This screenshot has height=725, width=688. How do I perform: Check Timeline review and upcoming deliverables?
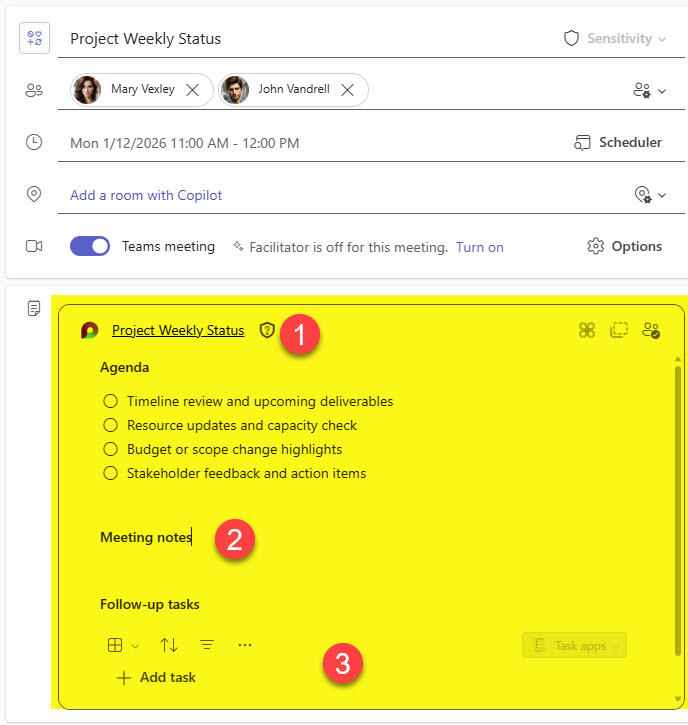[110, 401]
